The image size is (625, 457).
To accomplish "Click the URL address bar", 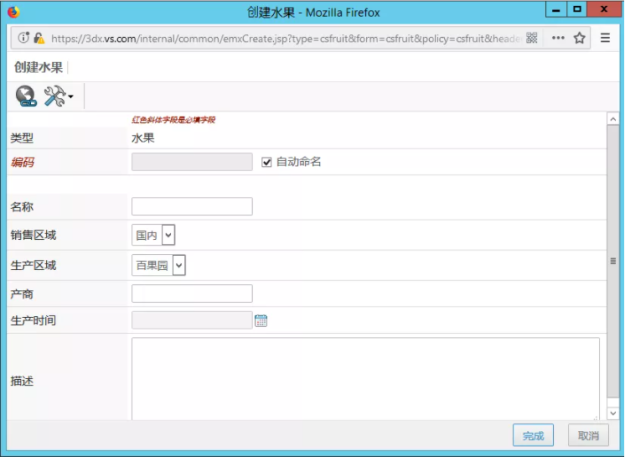I will click(280, 38).
